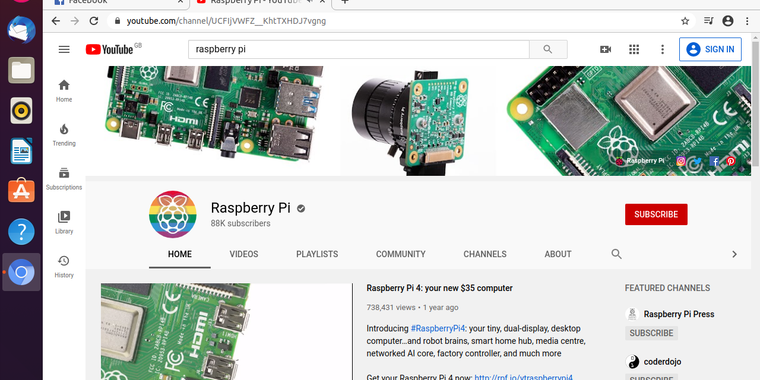Open Trending in sidebar
Image resolution: width=760 pixels, height=380 pixels.
tap(64, 135)
